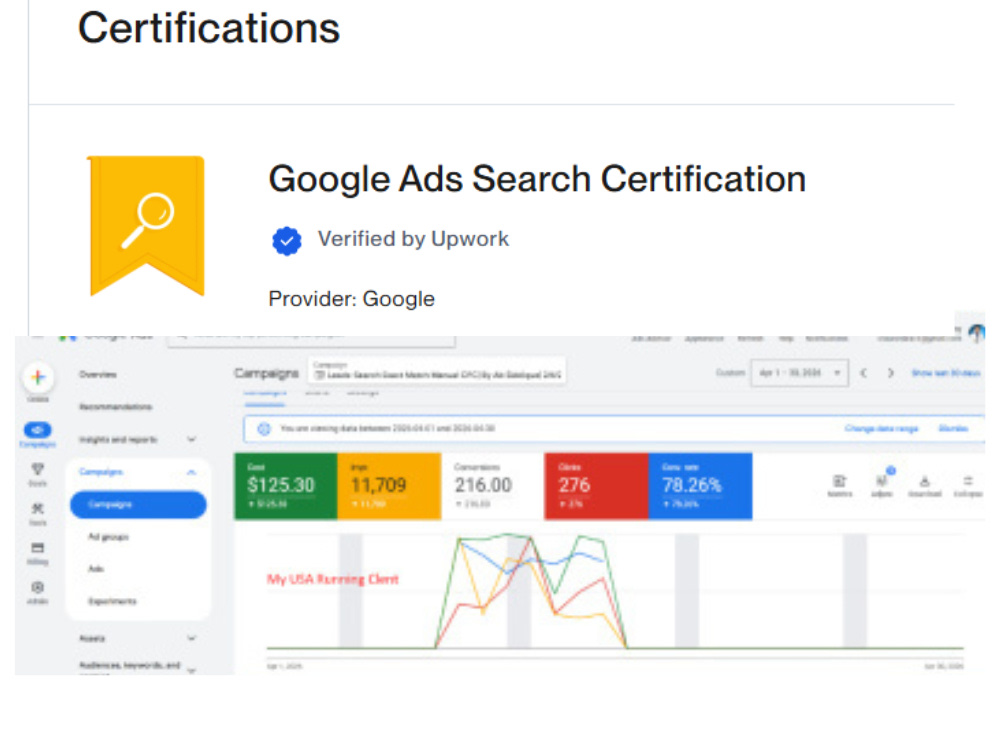The height and width of the screenshot is (750, 1000).
Task: Expand Insights and reports section
Action: 191,439
